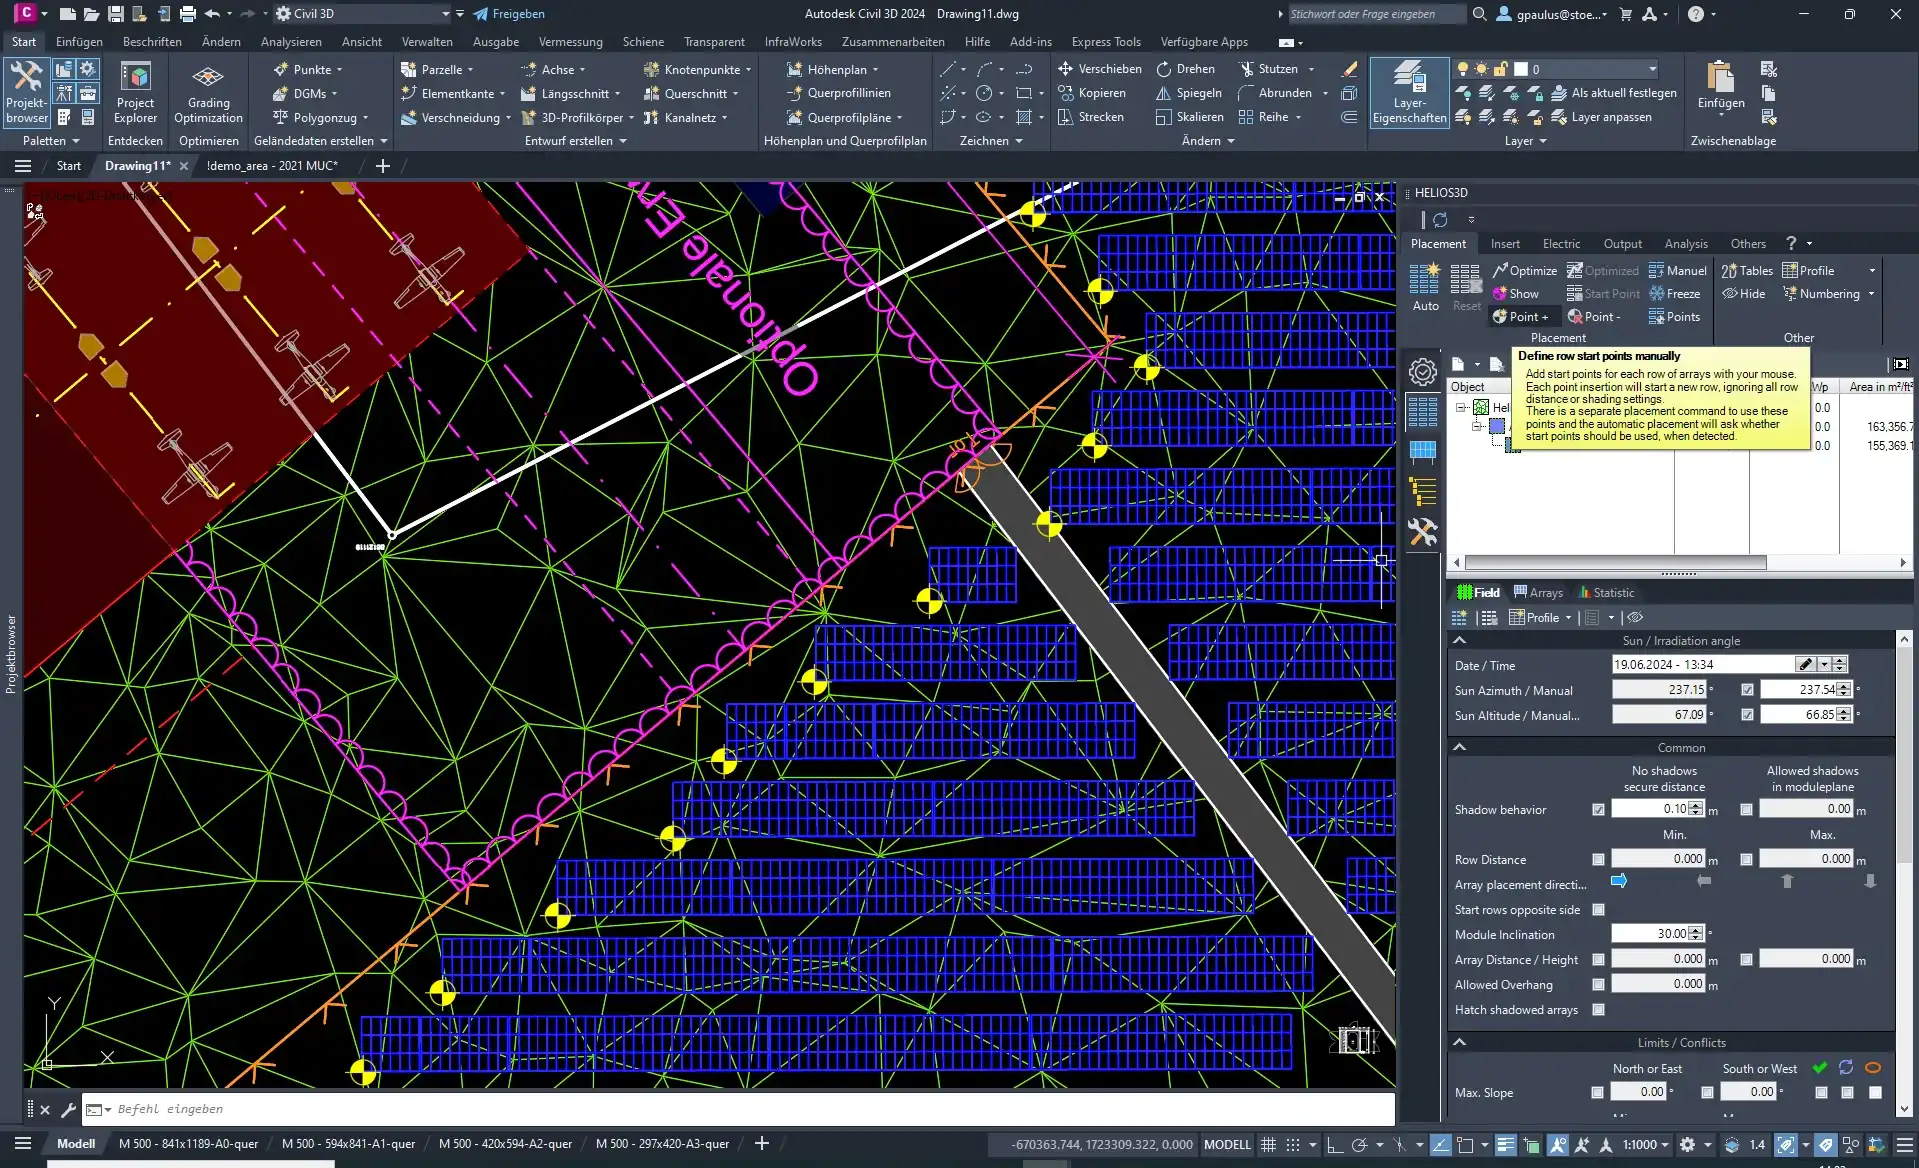This screenshot has width=1919, height=1168.
Task: Collapse the Sun / Irradiation angle section
Action: (1459, 640)
